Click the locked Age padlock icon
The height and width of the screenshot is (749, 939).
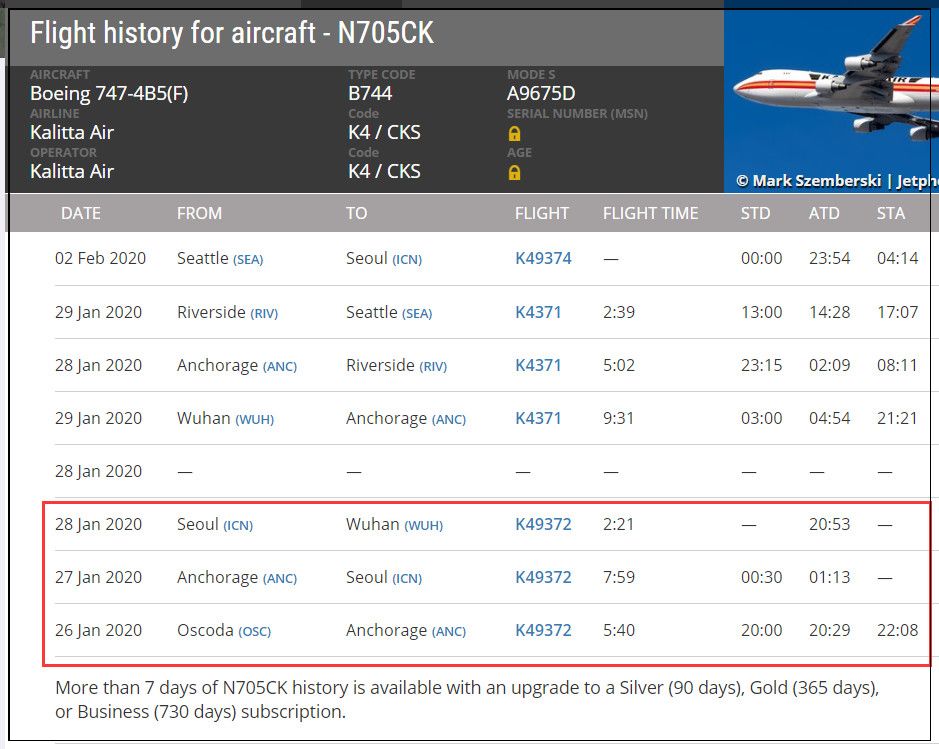click(x=514, y=172)
